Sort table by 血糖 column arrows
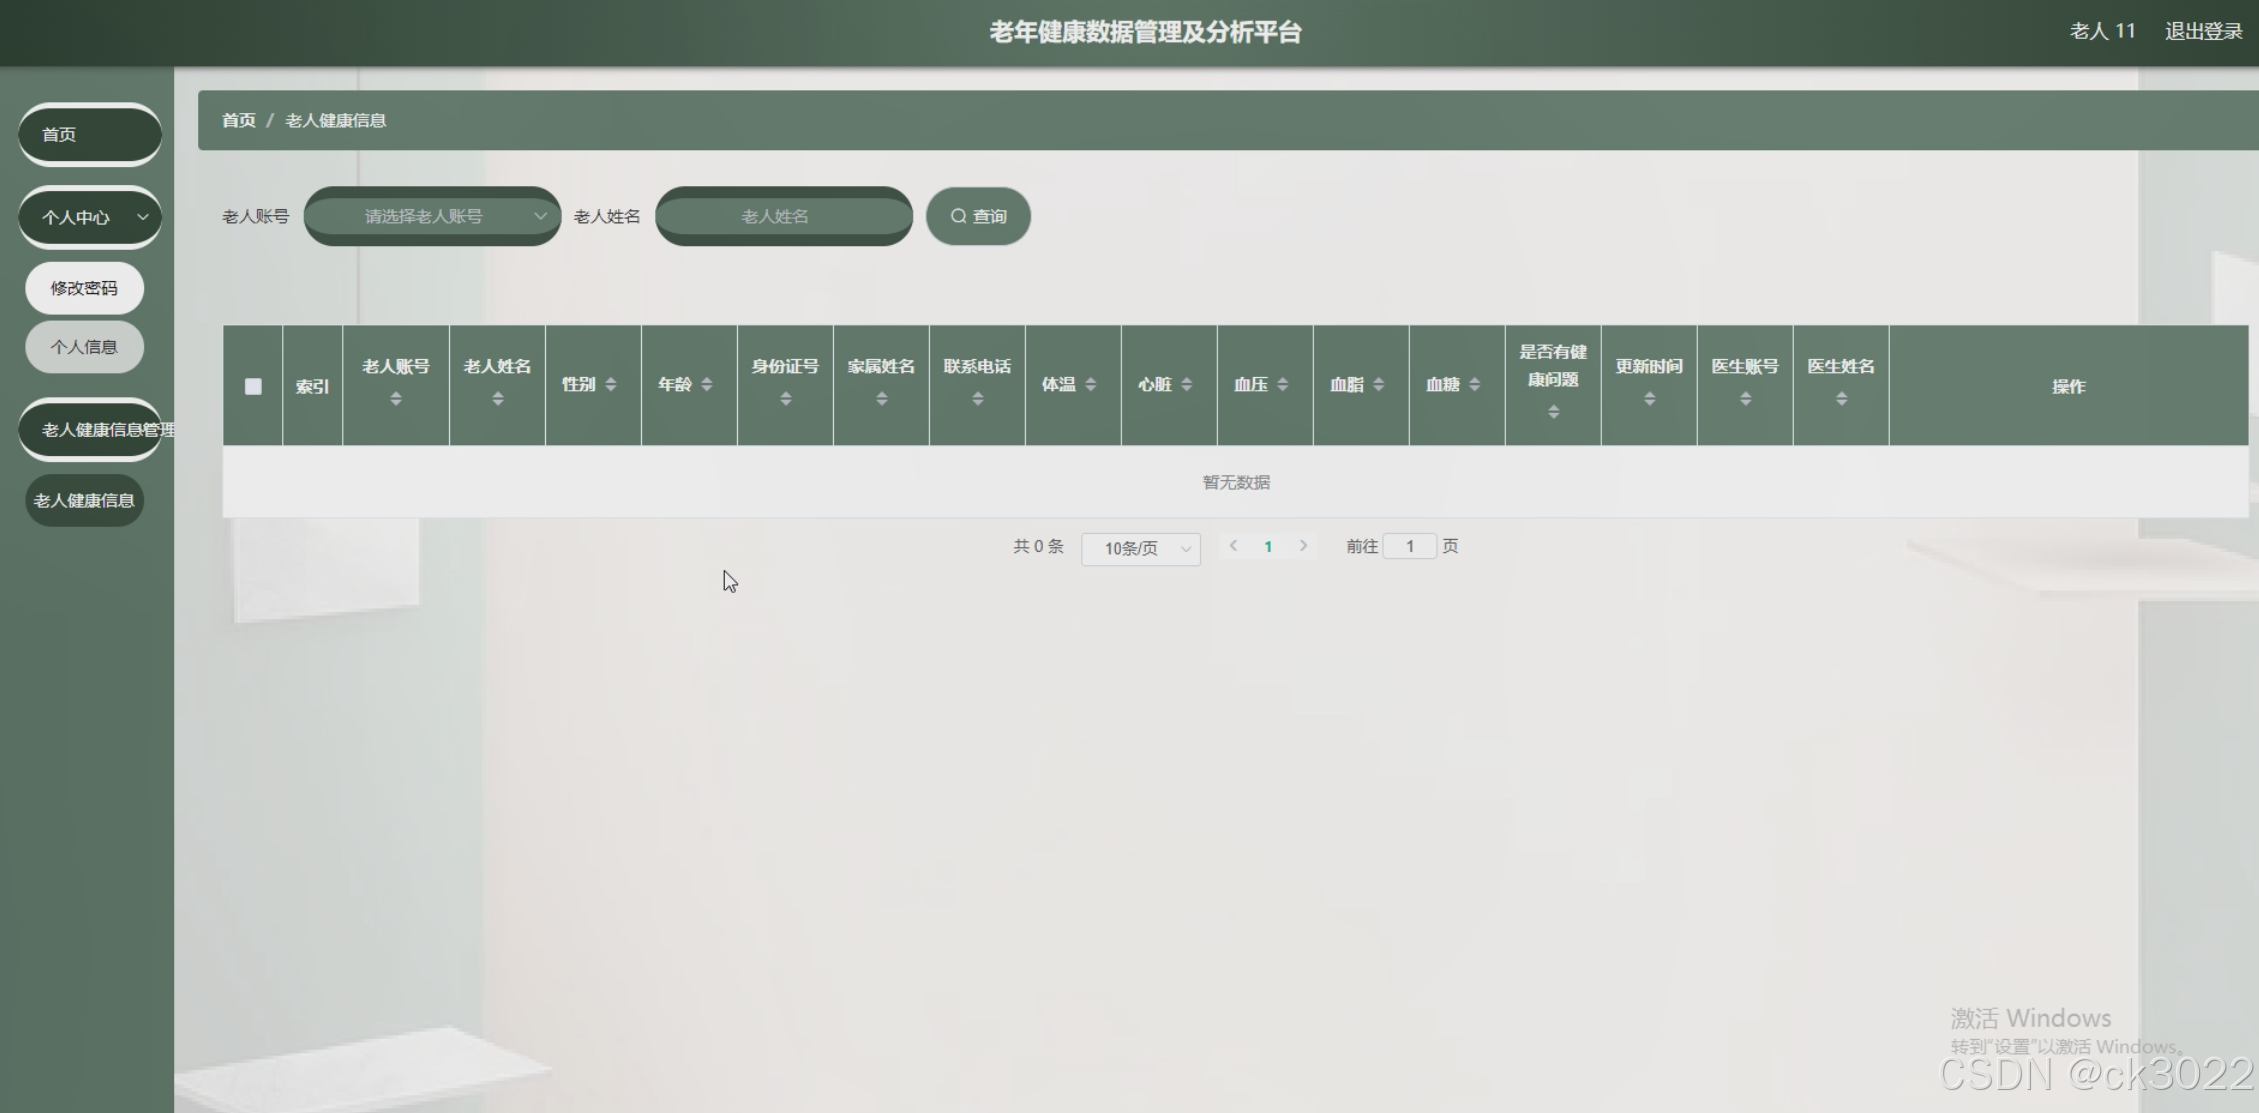This screenshot has height=1113, width=2259. click(1474, 385)
